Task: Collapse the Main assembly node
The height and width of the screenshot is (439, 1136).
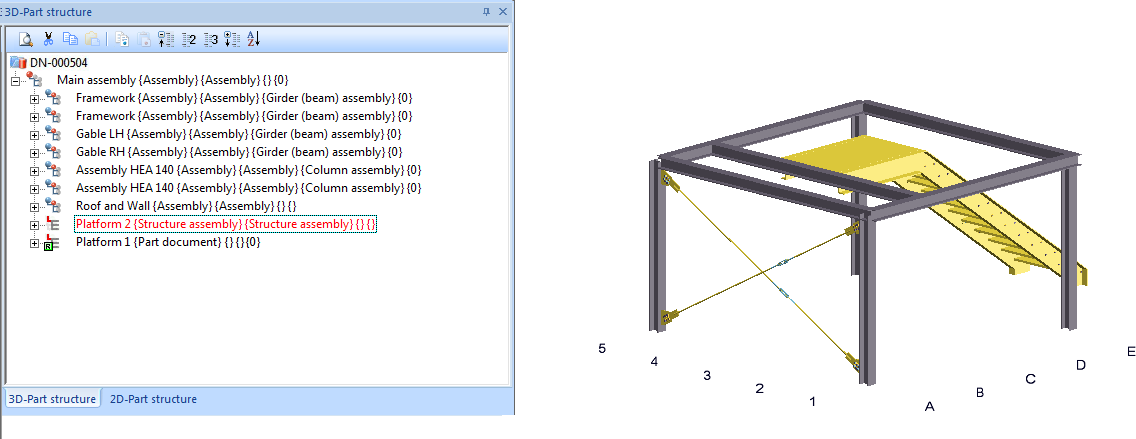Action: click(16, 81)
